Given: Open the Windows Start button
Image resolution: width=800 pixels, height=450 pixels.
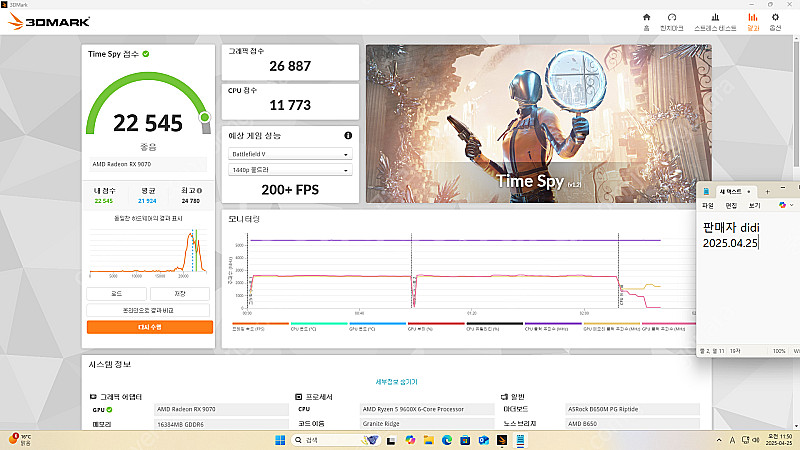Looking at the screenshot, I should pos(280,440).
